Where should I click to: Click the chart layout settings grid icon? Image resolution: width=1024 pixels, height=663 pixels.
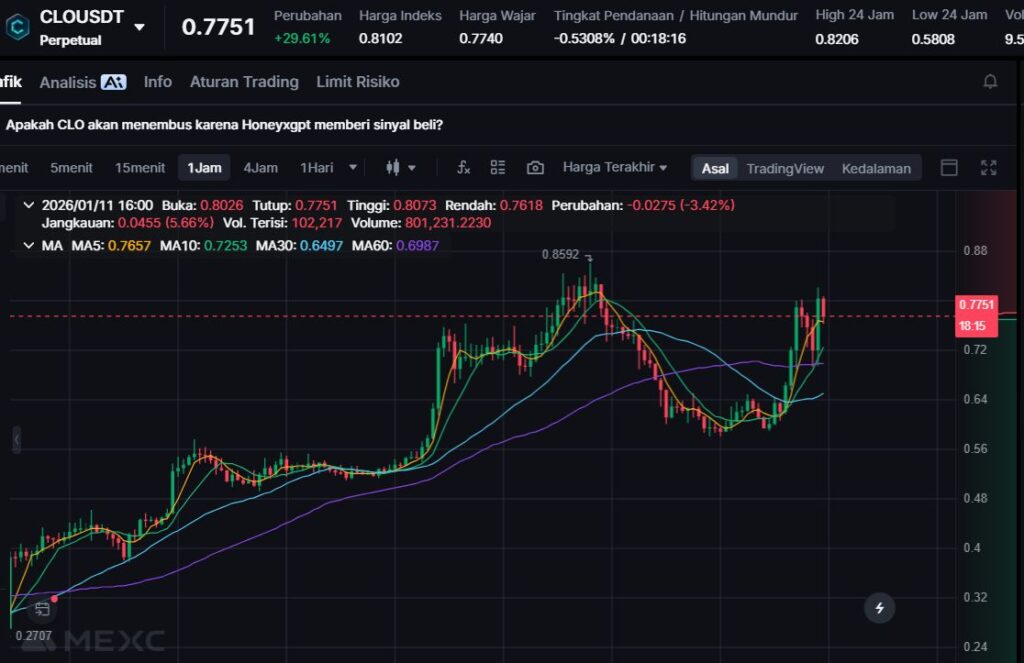(x=498, y=168)
